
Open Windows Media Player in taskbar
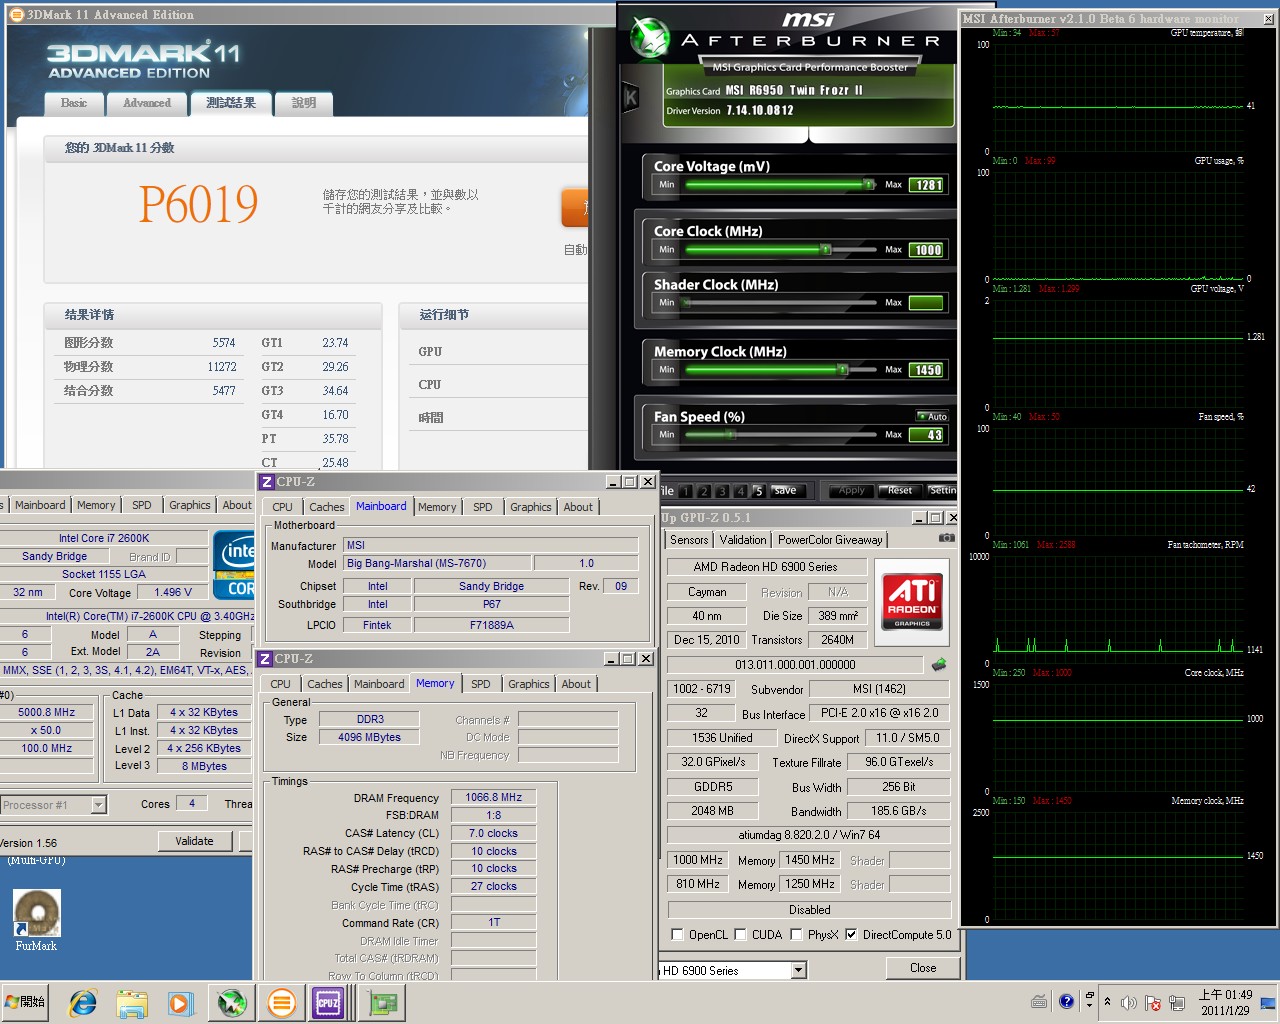click(180, 1002)
